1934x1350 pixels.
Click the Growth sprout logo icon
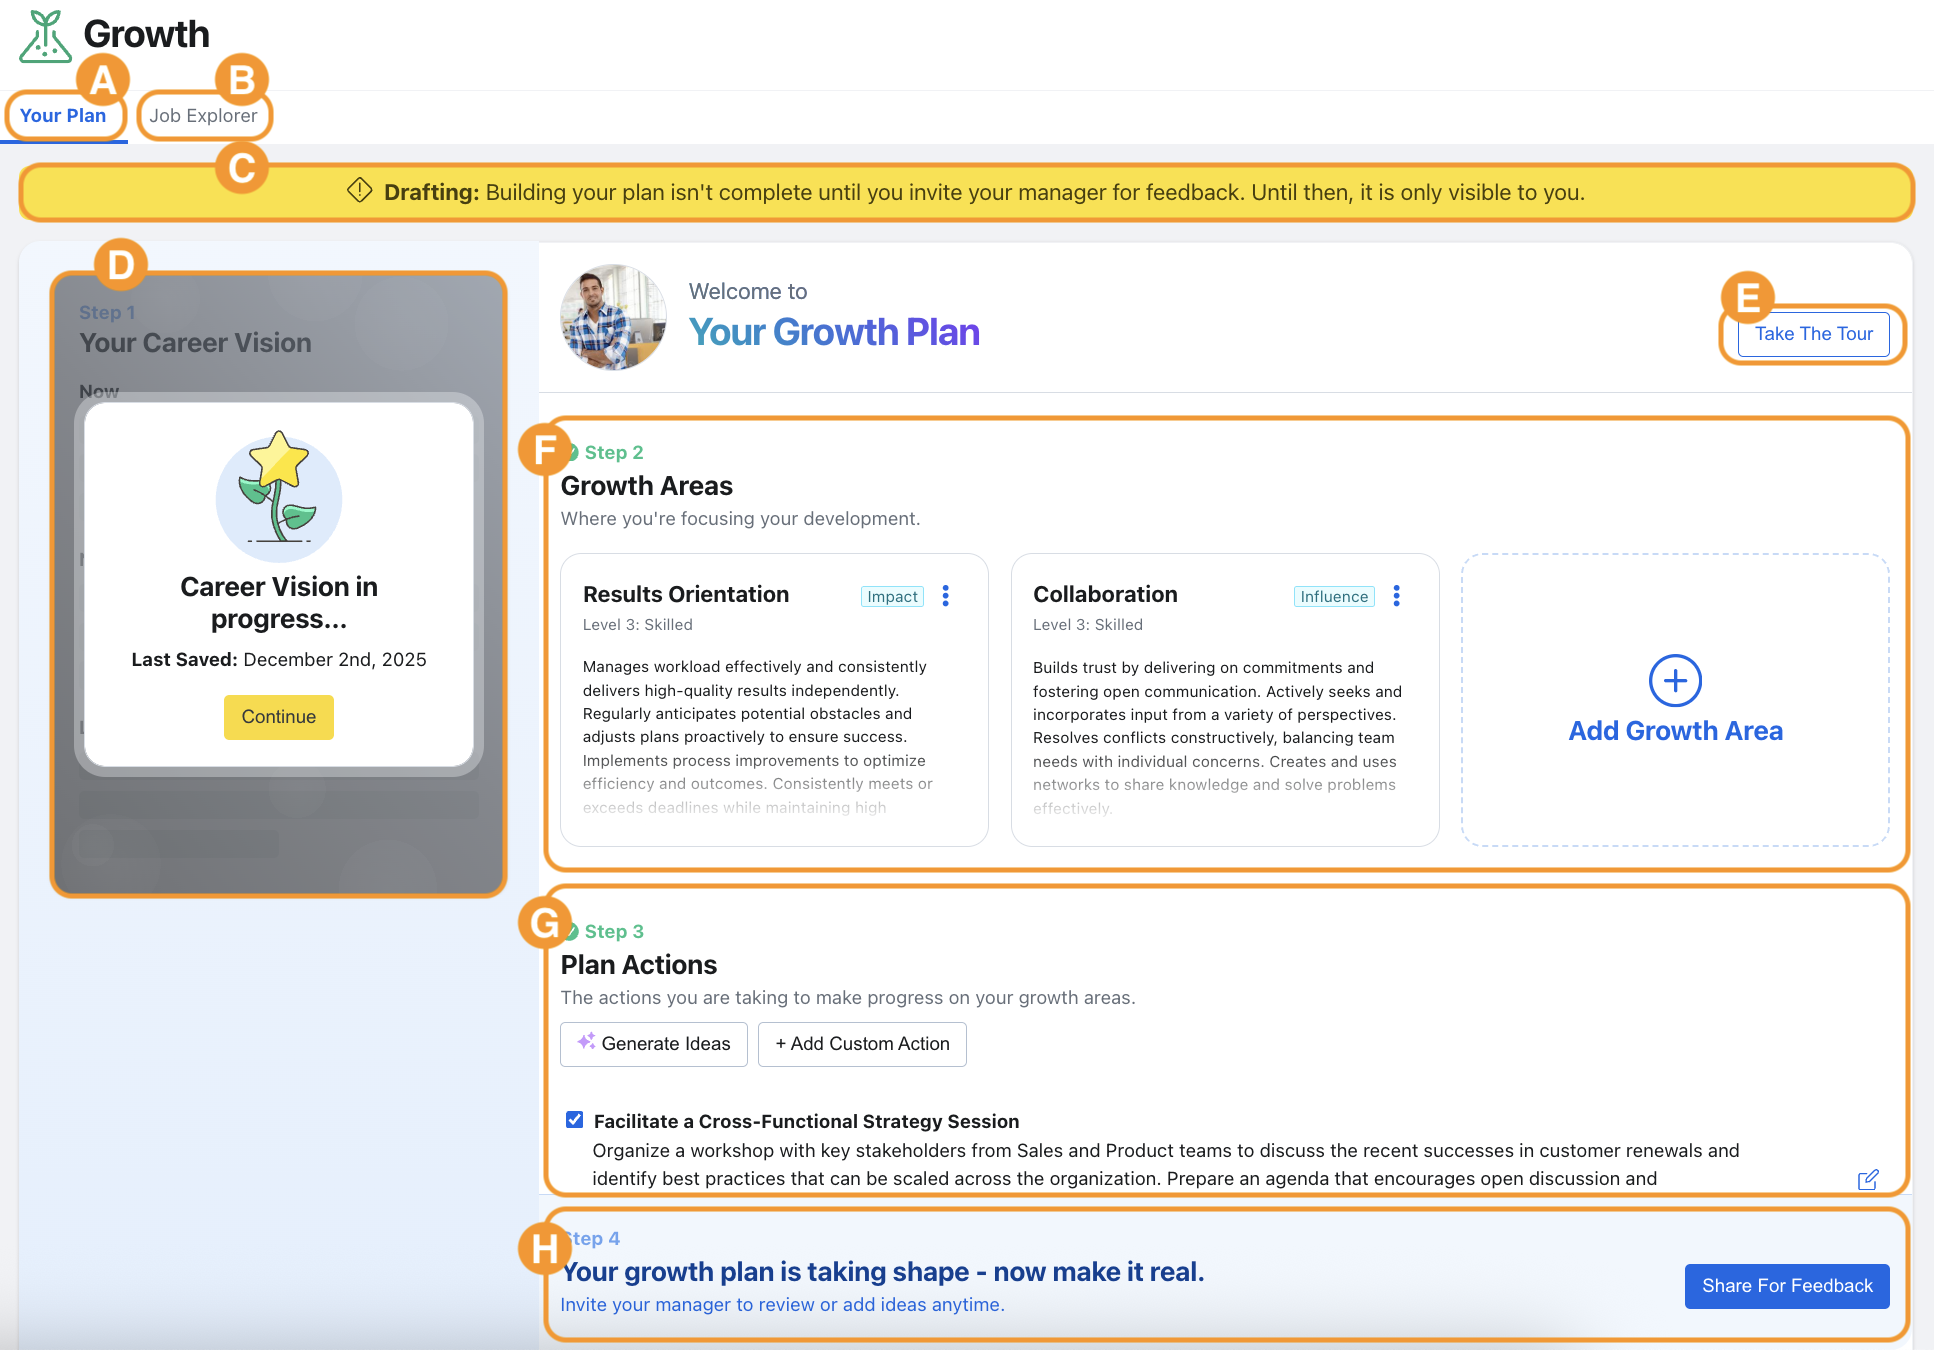[x=45, y=37]
